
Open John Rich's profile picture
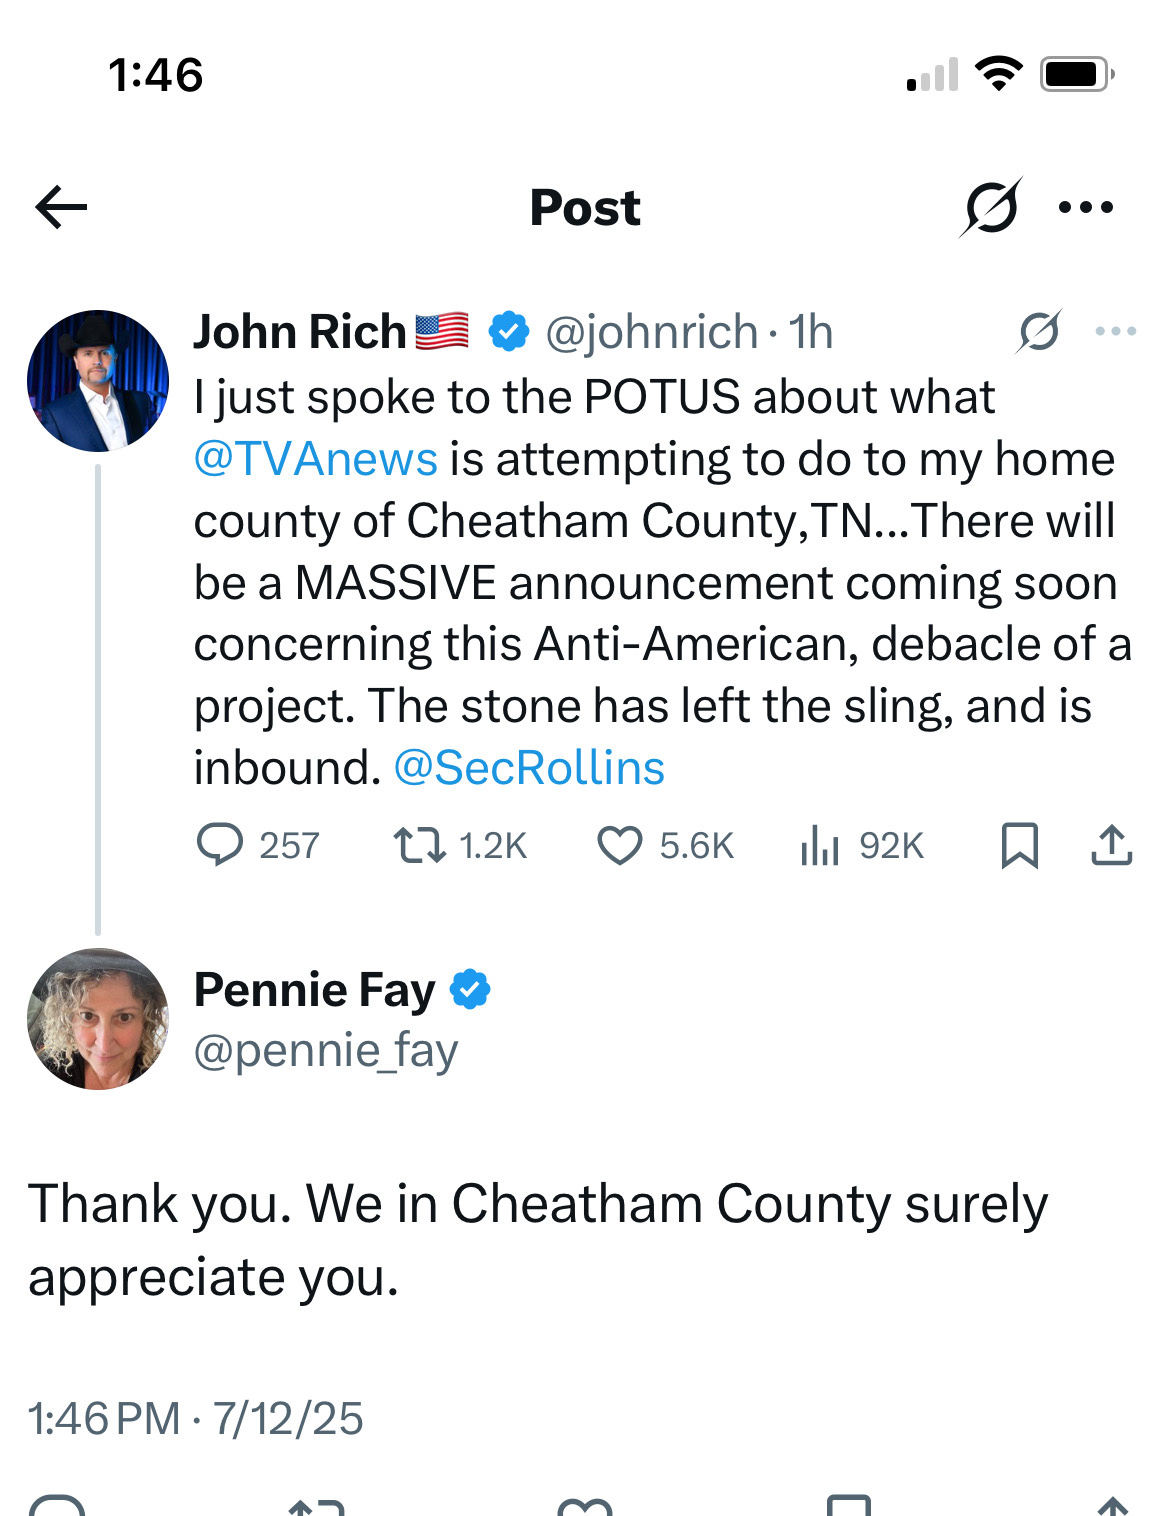tap(98, 381)
